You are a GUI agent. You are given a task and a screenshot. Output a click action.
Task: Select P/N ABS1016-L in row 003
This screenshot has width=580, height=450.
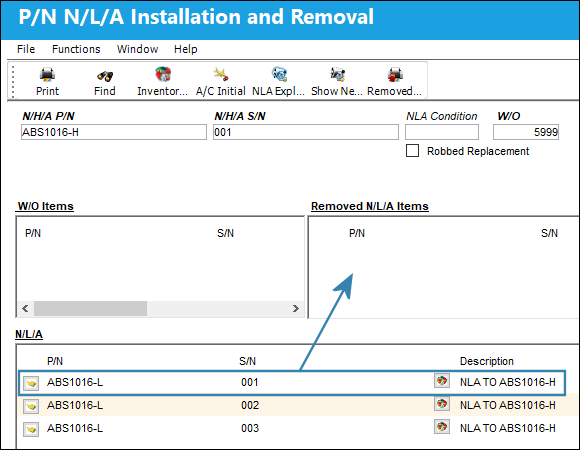(75, 428)
